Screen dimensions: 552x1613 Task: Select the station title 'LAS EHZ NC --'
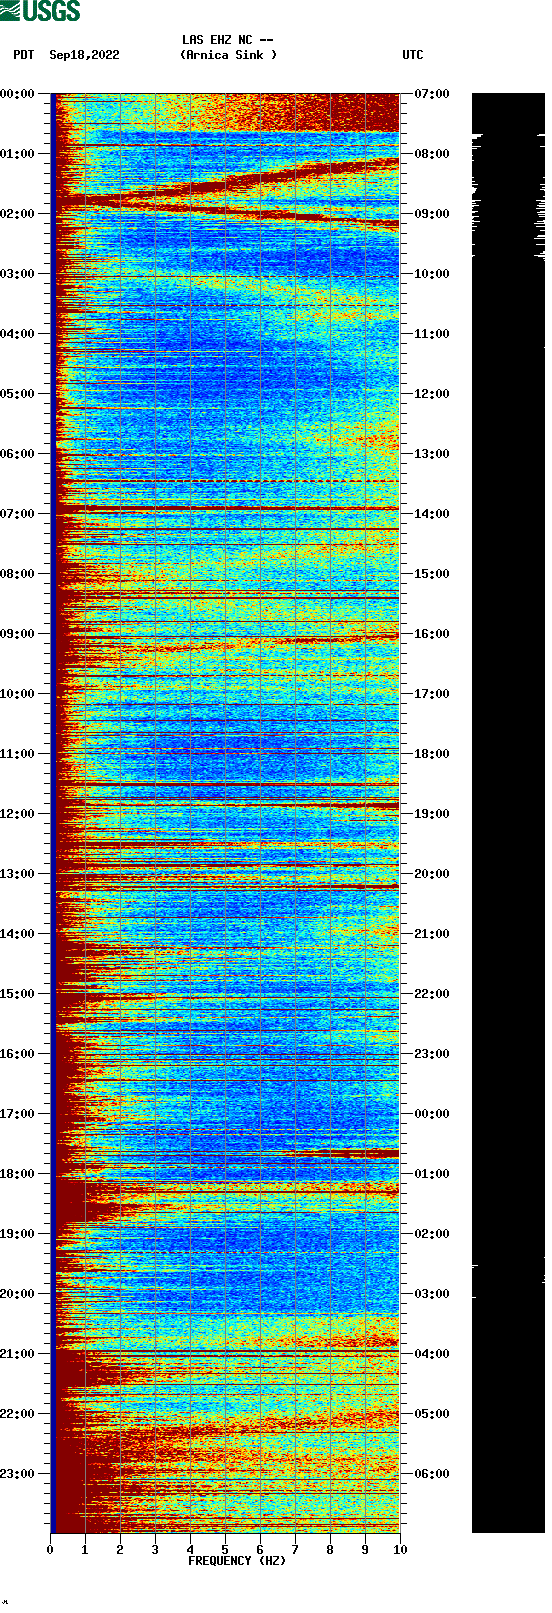click(228, 40)
